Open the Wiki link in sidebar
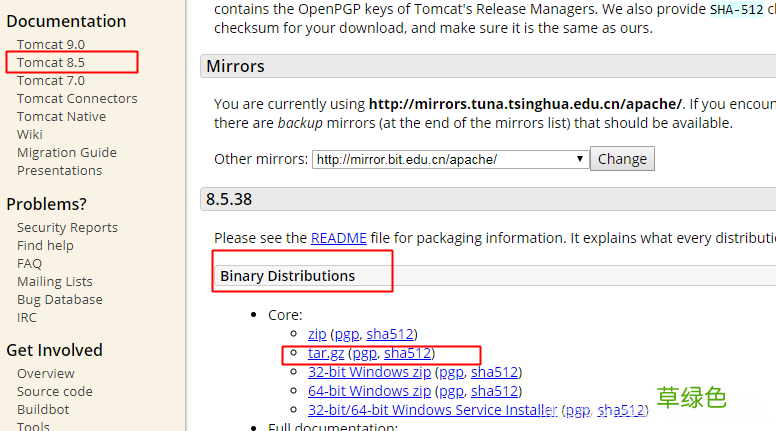 point(30,135)
